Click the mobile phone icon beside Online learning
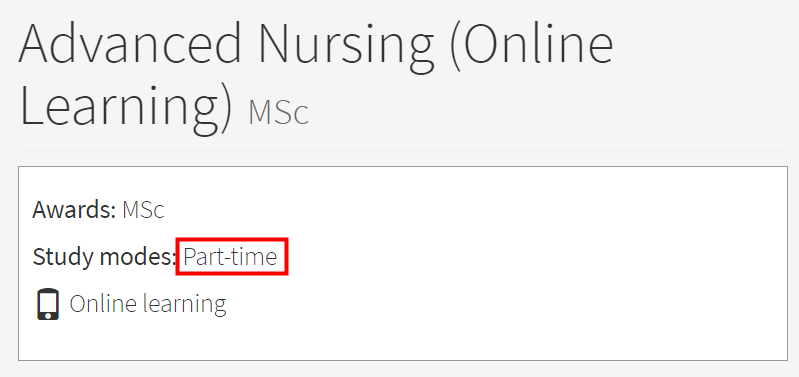The width and height of the screenshot is (799, 377). [48, 304]
